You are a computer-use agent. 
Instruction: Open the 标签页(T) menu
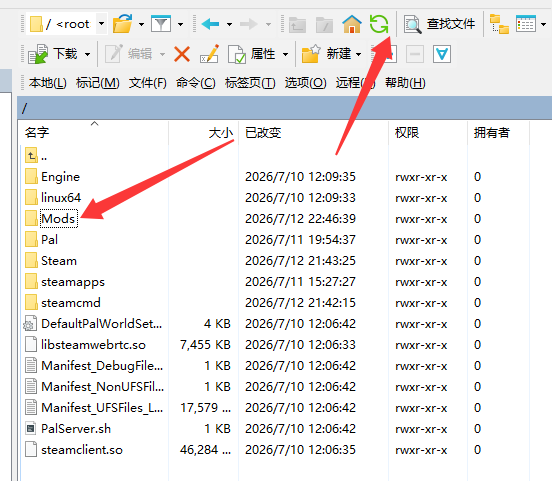click(x=250, y=83)
